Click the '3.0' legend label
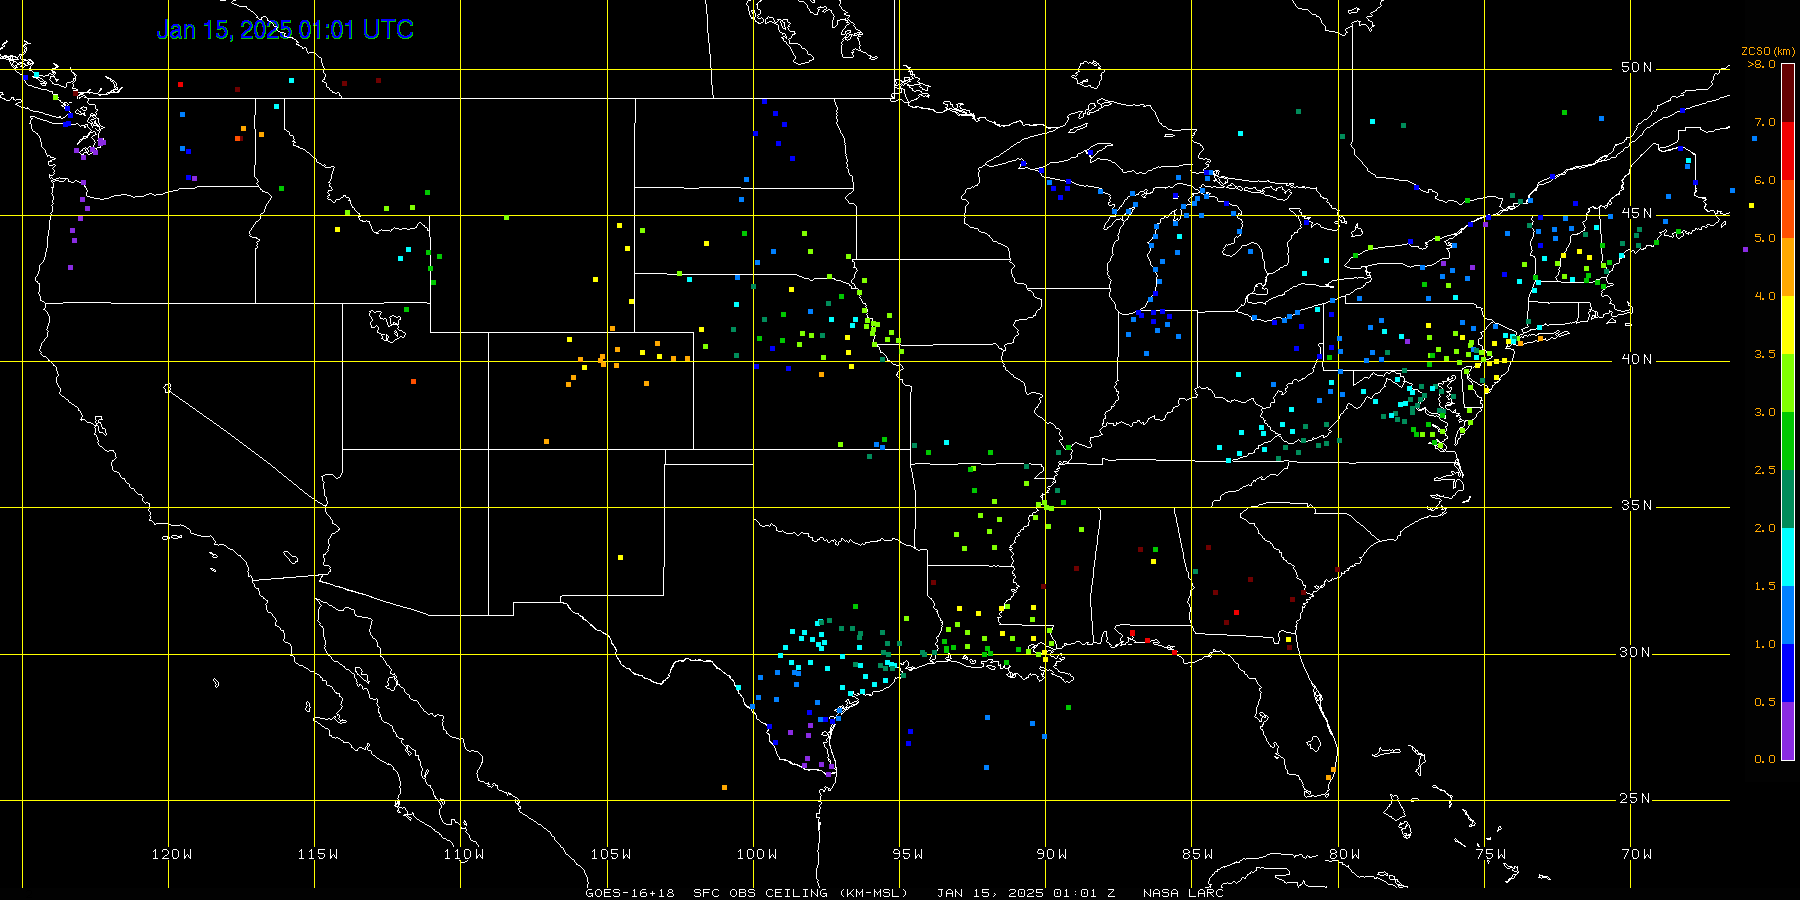 1765,412
